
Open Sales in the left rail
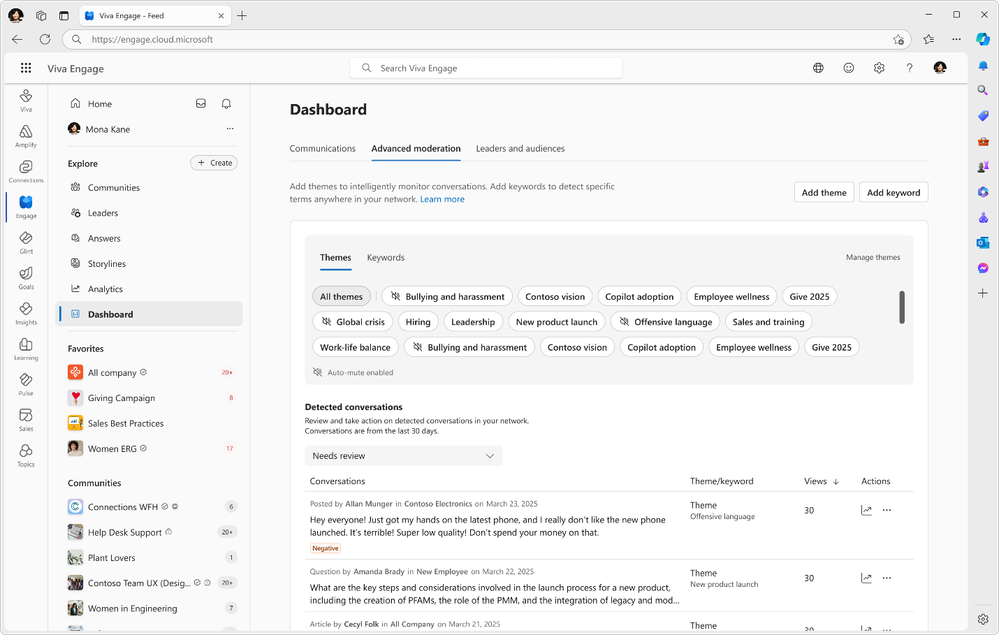click(25, 420)
